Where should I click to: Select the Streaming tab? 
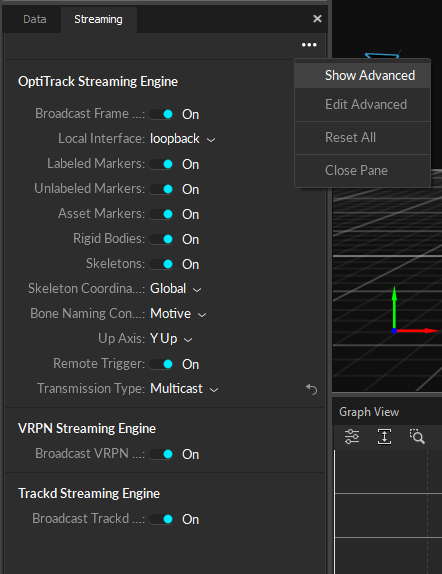99,19
